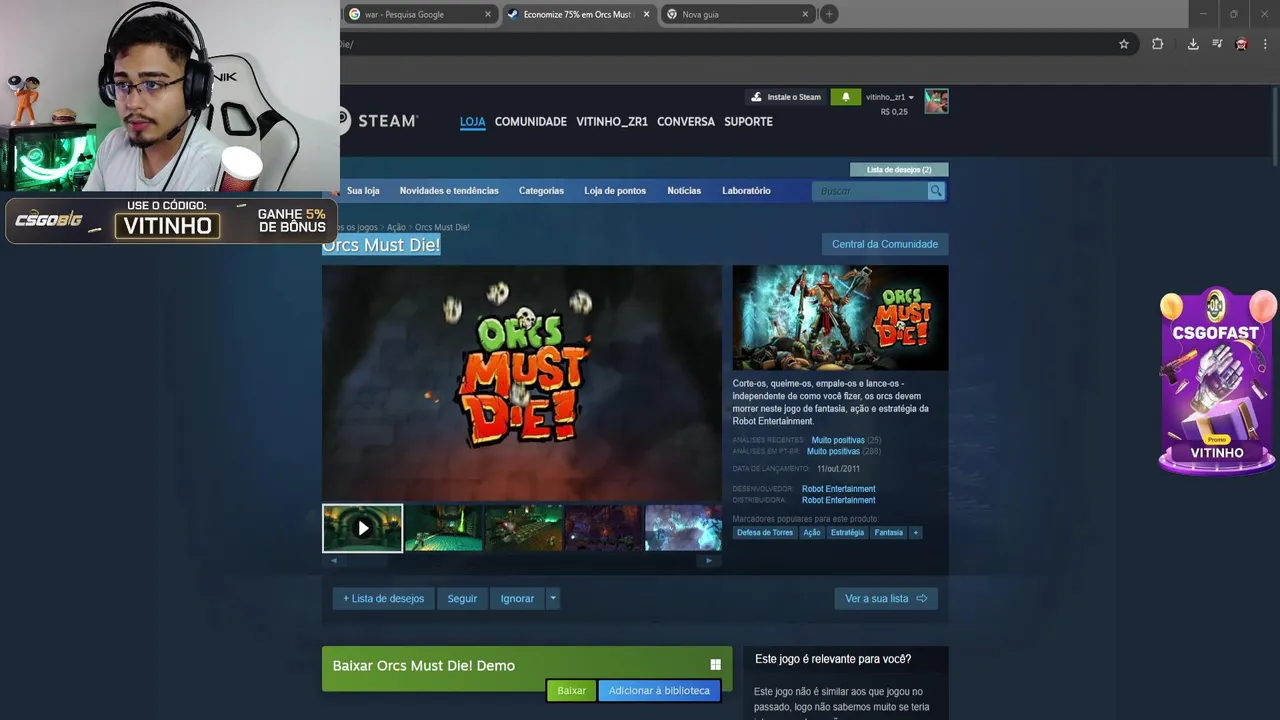Expand Ignorar options dropdown arrow
This screenshot has width=1280, height=720.
[553, 598]
